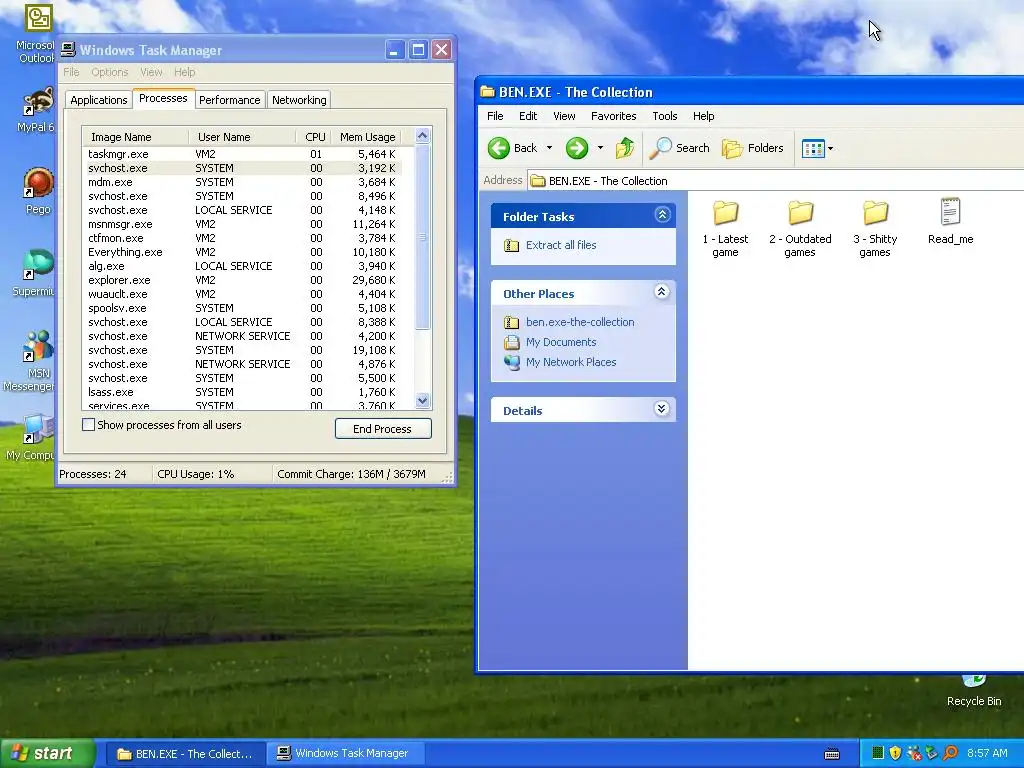Enable 'Show processes from all users' checkbox
The image size is (1024, 768).
pos(88,424)
